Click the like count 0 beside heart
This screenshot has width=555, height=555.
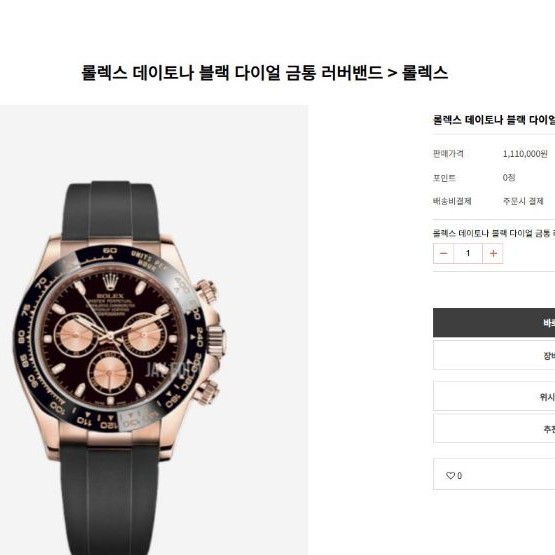pyautogui.click(x=459, y=476)
